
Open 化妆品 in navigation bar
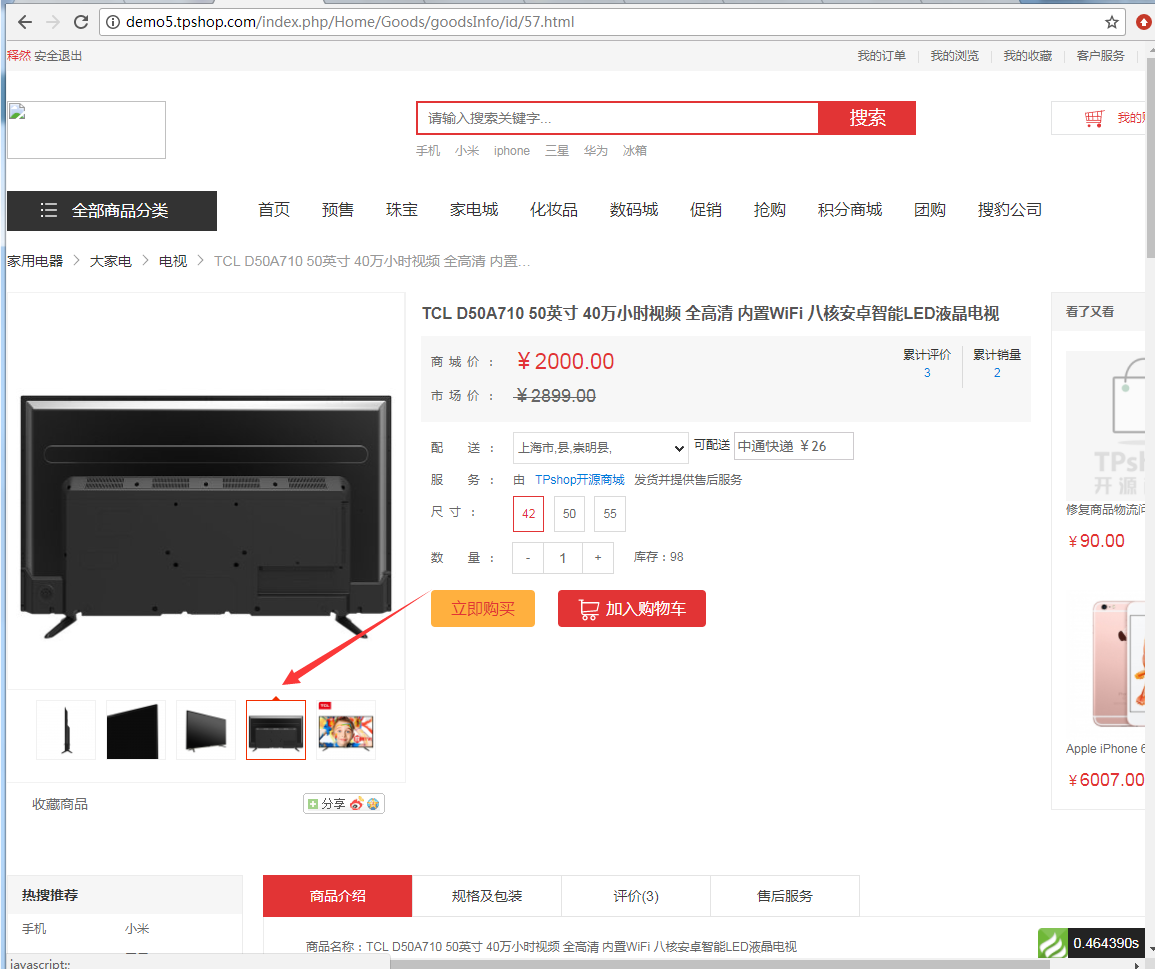tap(554, 210)
